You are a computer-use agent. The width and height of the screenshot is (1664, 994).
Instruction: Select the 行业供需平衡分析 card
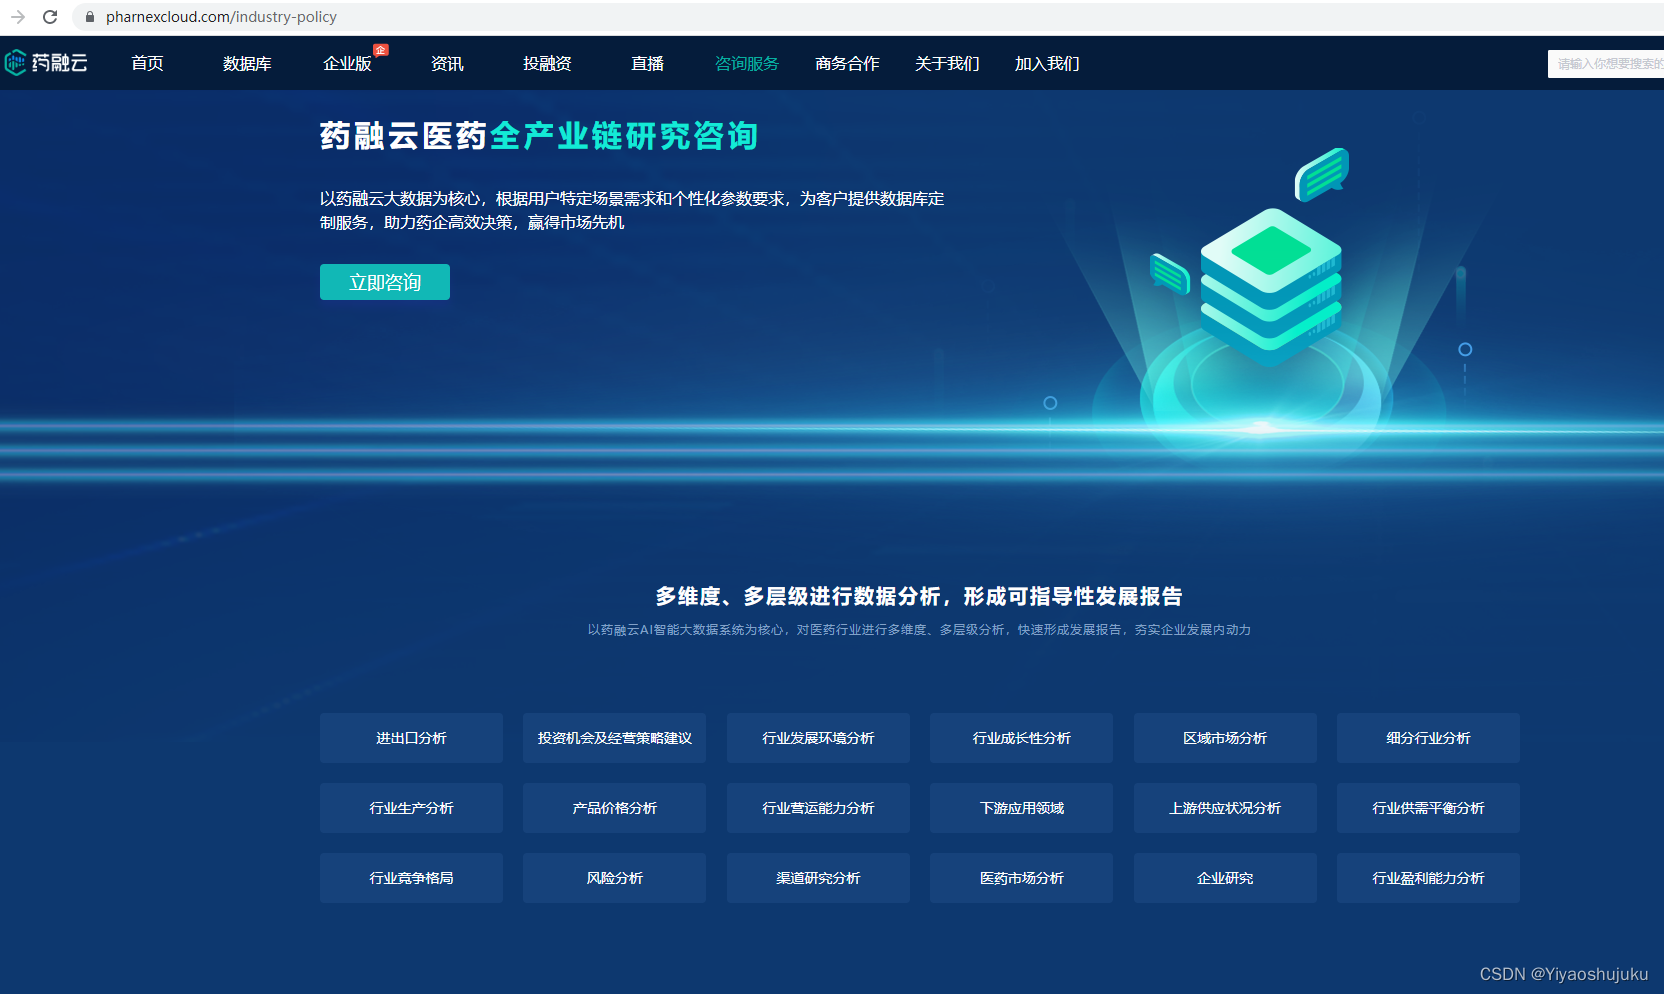1428,808
